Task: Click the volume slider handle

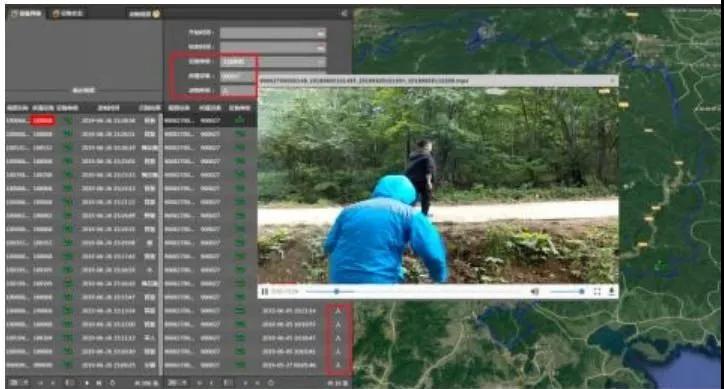Action: pyautogui.click(x=581, y=292)
